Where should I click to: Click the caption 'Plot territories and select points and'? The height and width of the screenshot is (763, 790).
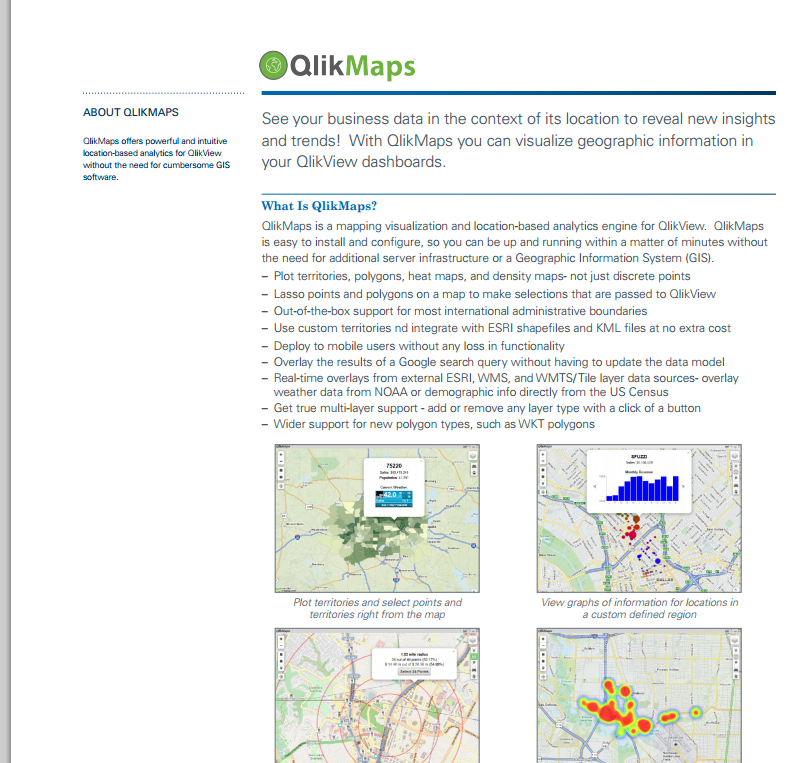click(377, 603)
